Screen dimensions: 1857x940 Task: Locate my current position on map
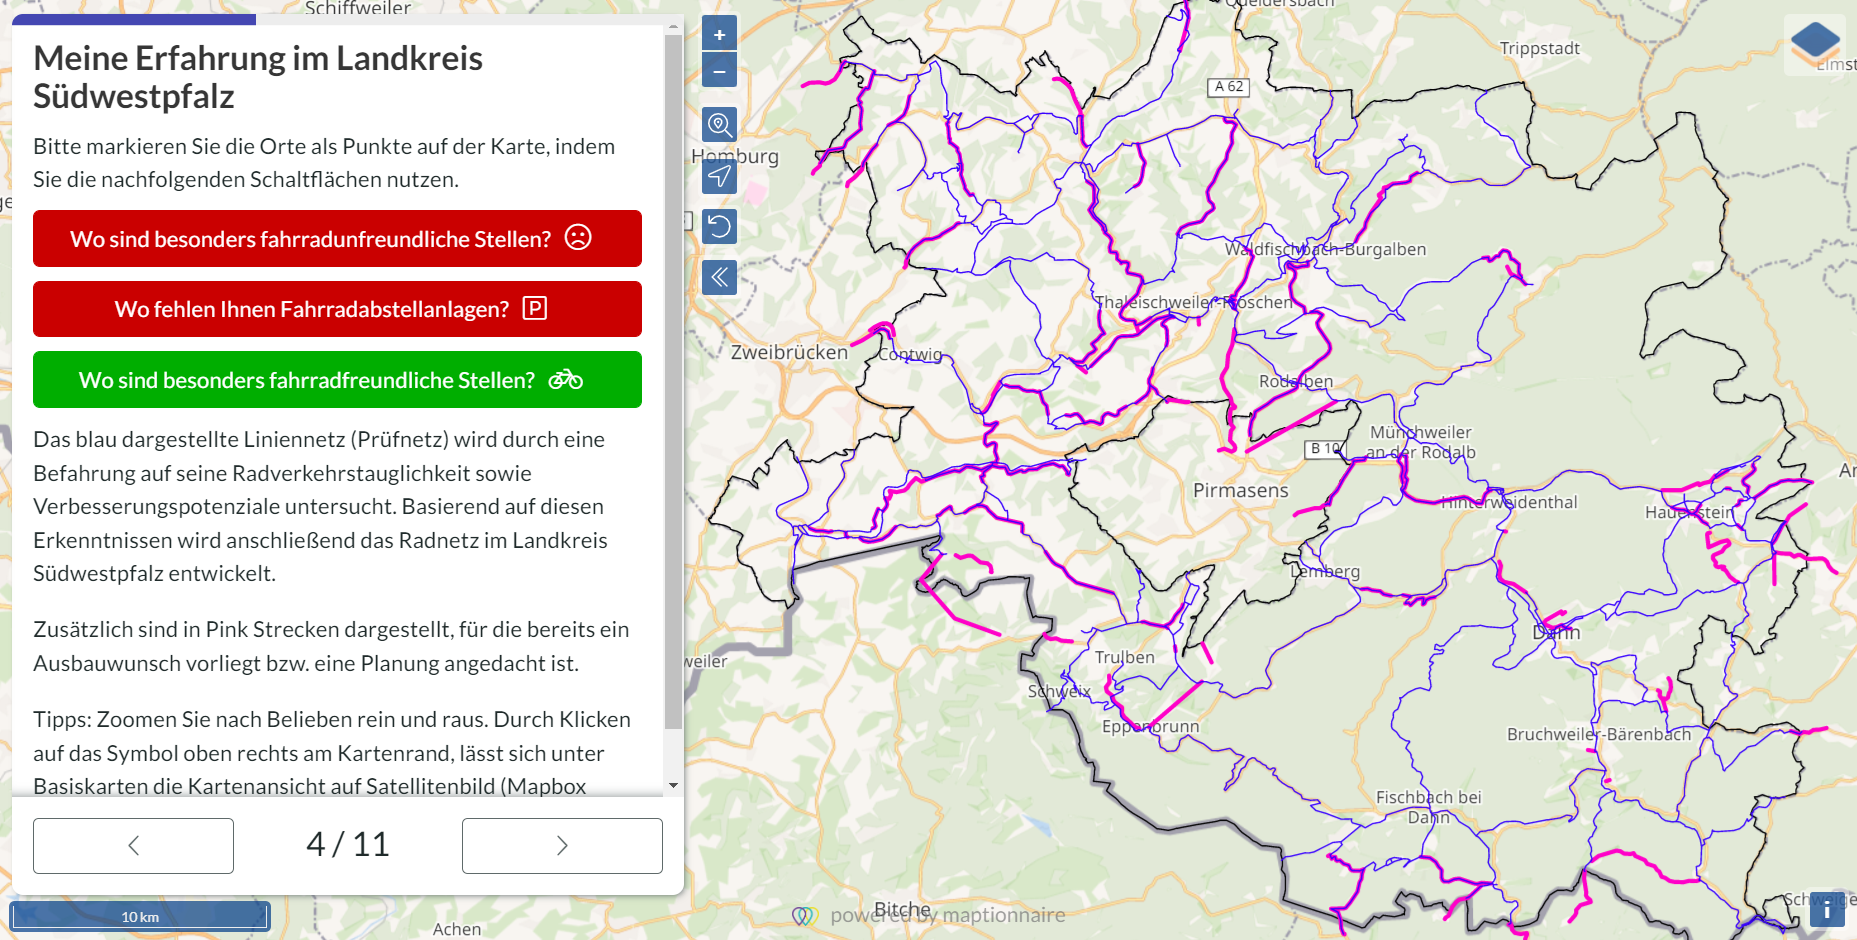(719, 177)
